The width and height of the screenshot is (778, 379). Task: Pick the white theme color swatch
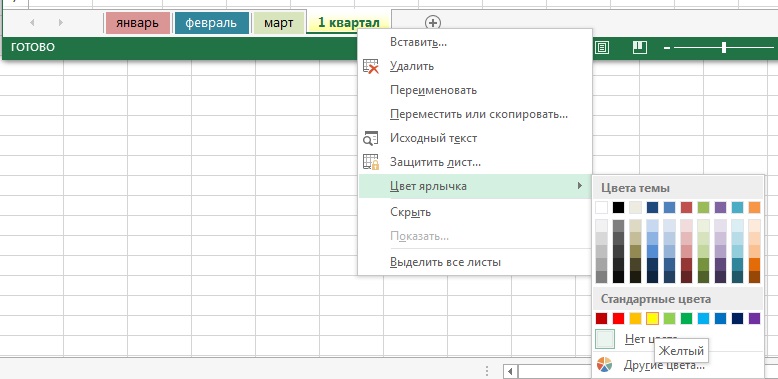(x=601, y=207)
